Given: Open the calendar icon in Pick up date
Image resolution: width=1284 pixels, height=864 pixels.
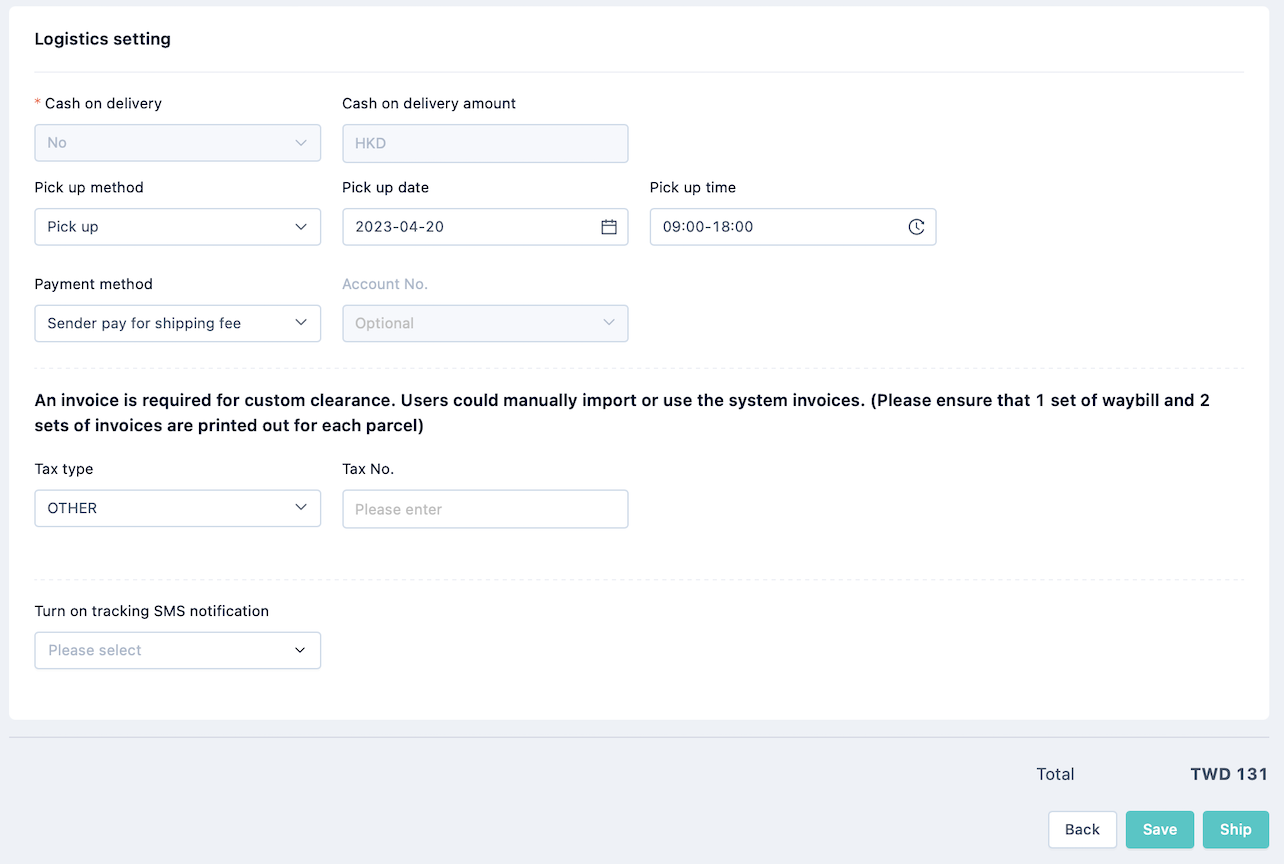Looking at the screenshot, I should 608,227.
